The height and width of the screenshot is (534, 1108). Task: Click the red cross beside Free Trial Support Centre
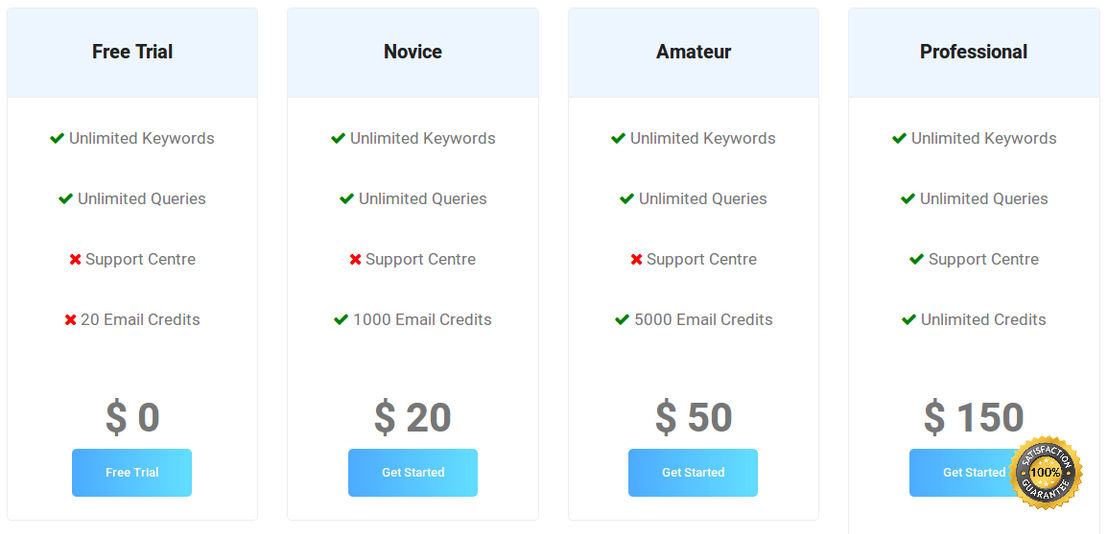(76, 260)
